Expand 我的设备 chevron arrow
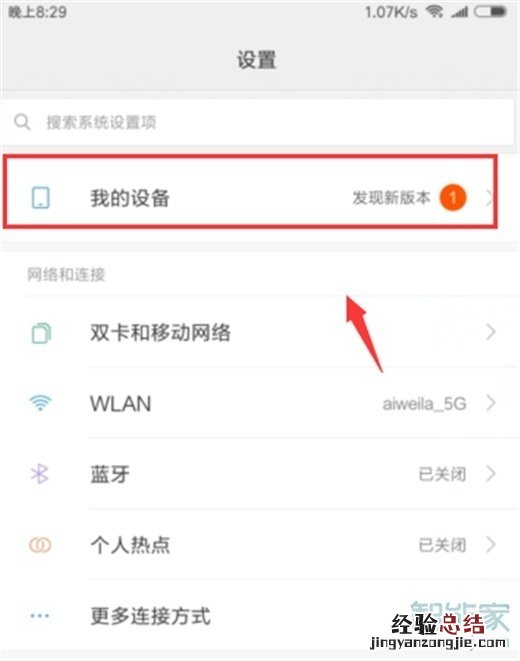The width and height of the screenshot is (520, 661). 489,197
